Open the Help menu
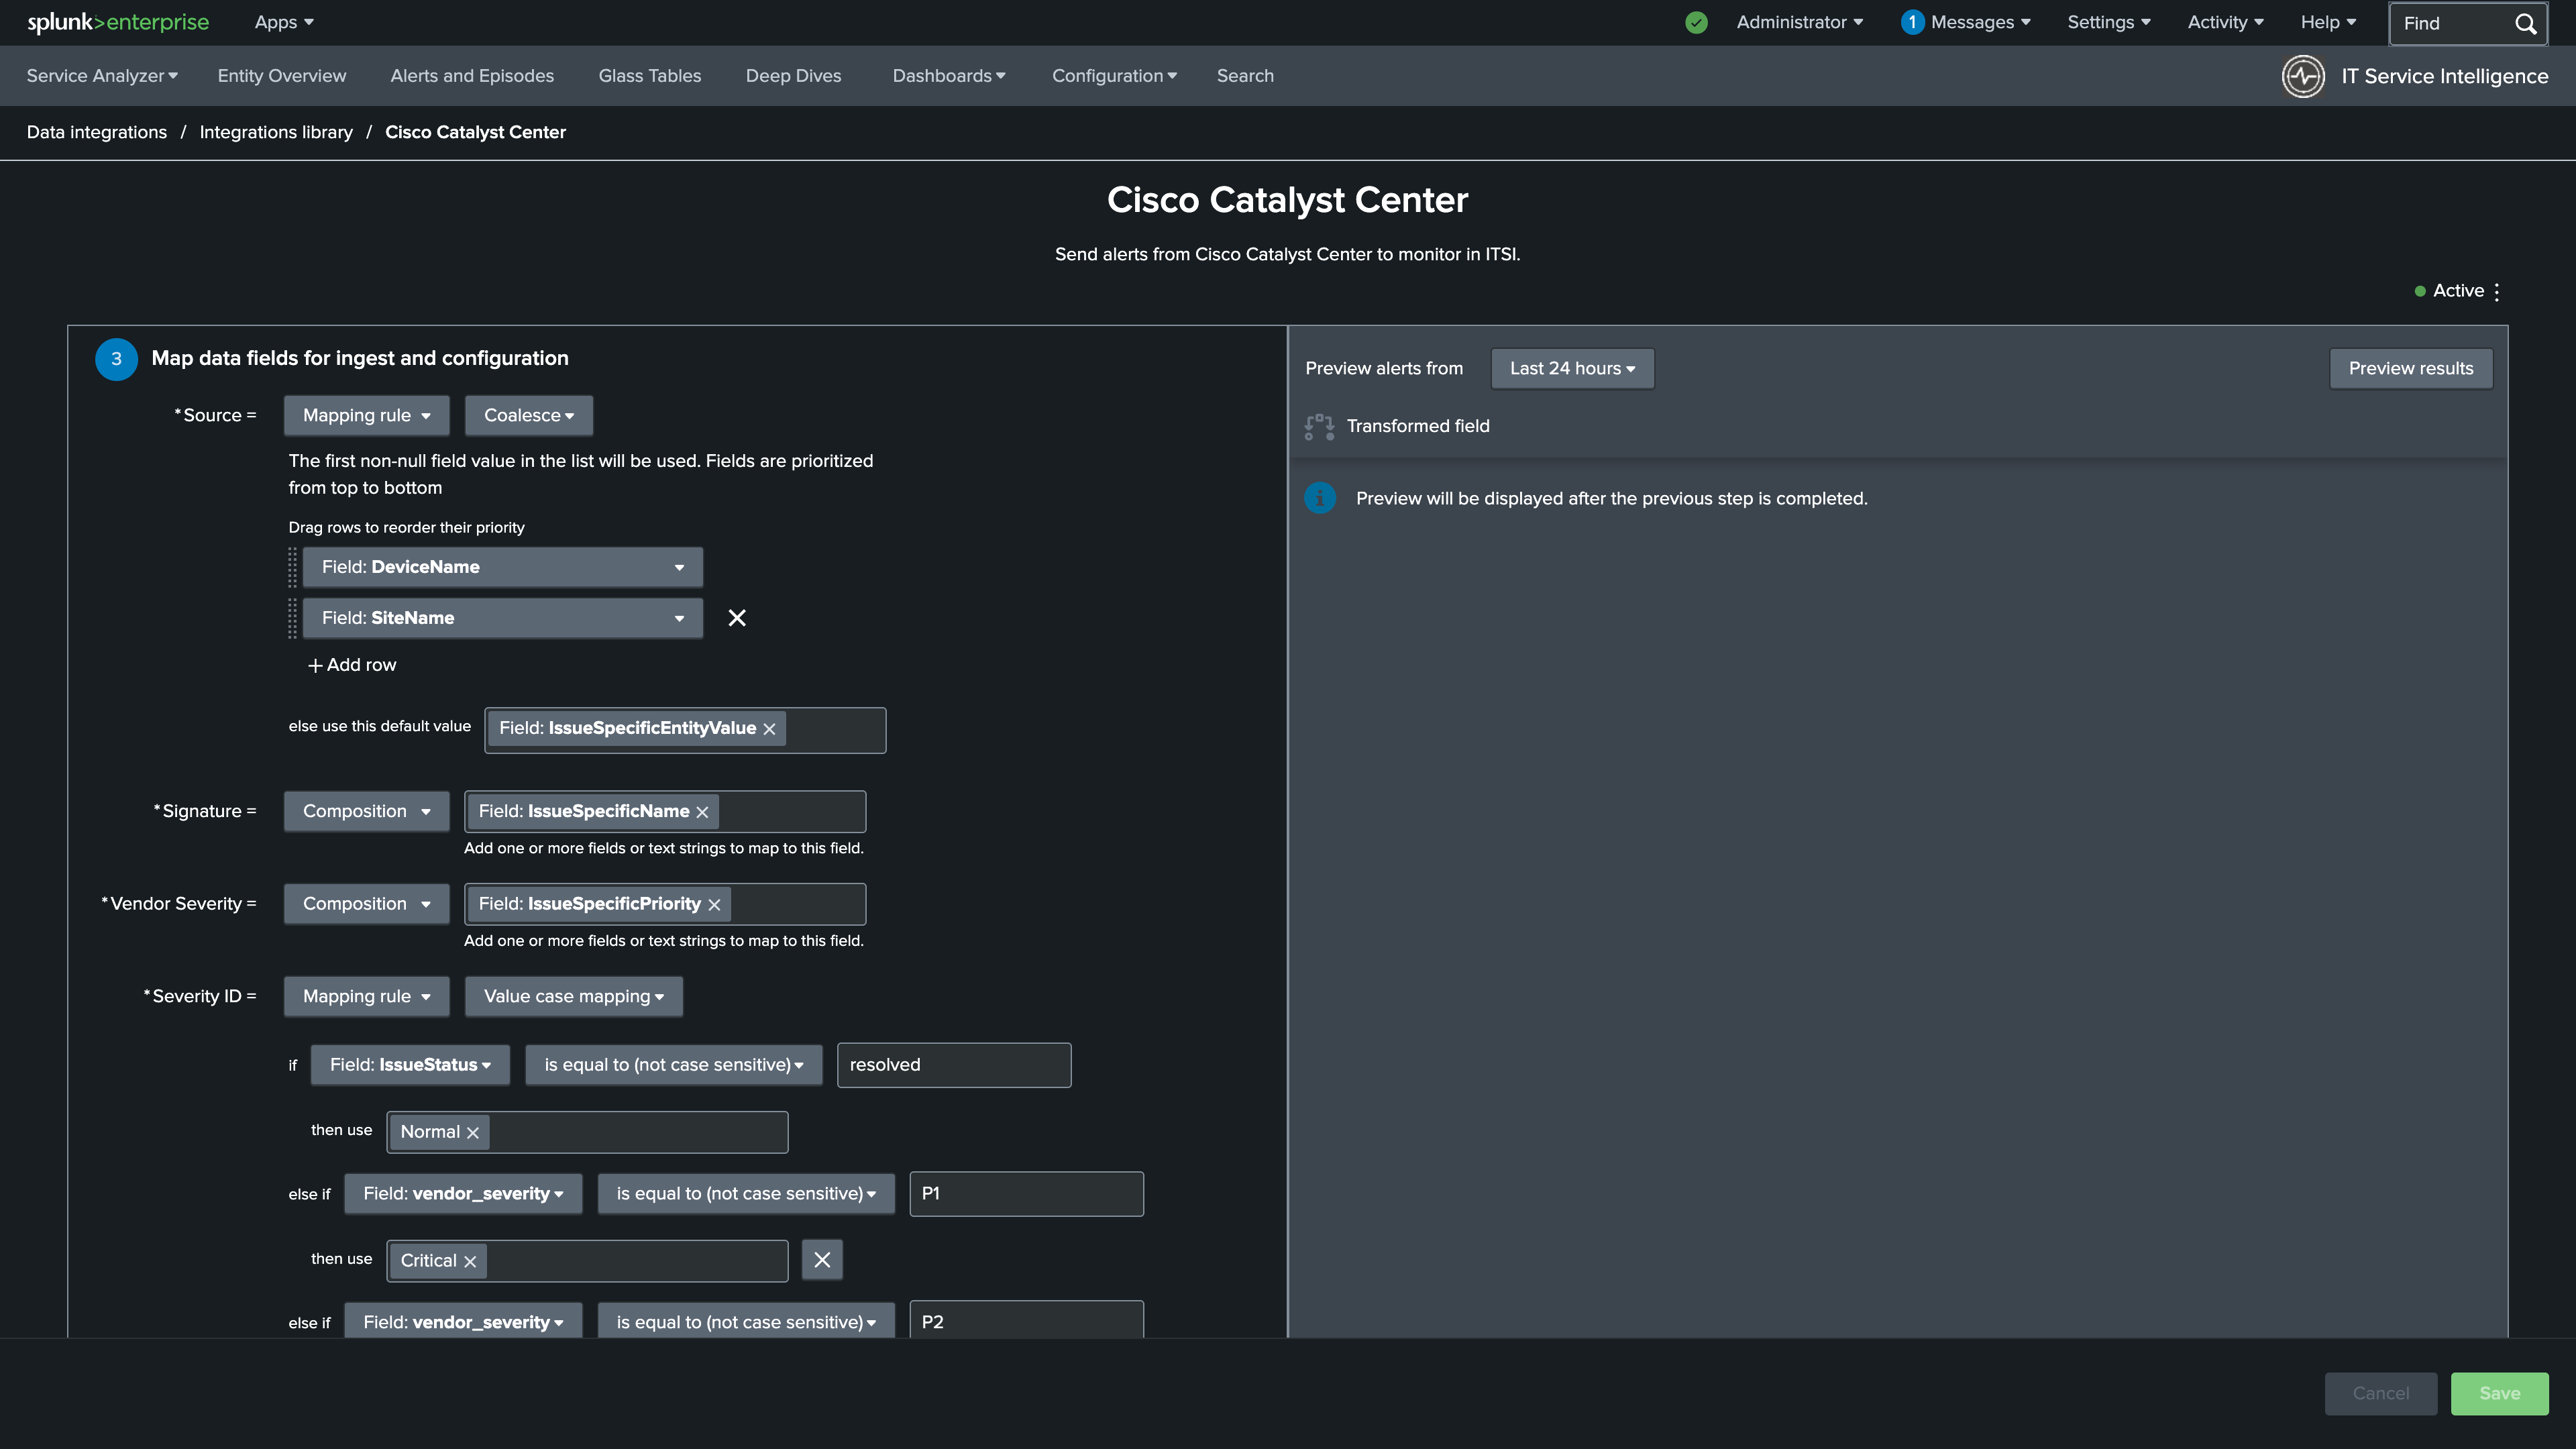Screen dimensions: 2576x1449 (x=2328, y=22)
